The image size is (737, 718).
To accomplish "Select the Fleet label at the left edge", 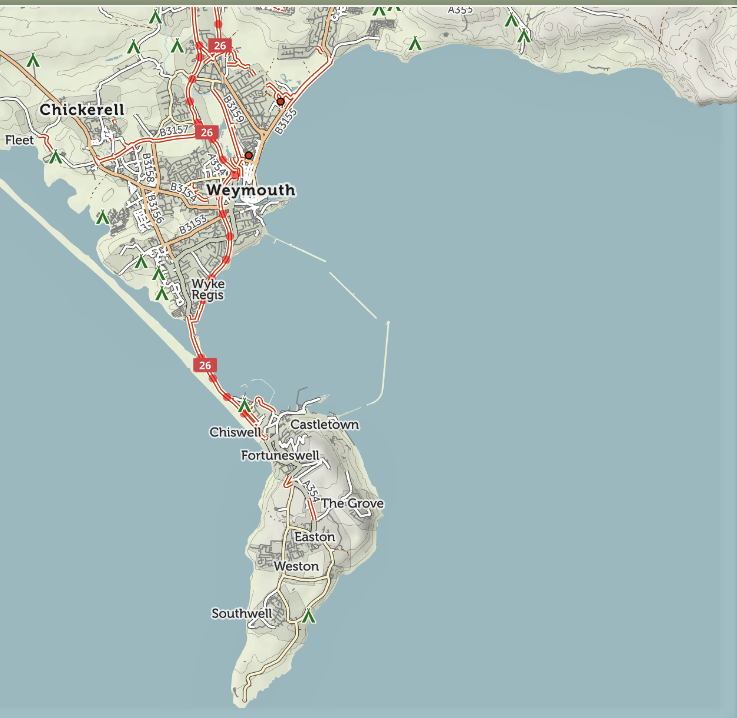I will pyautogui.click(x=19, y=140).
